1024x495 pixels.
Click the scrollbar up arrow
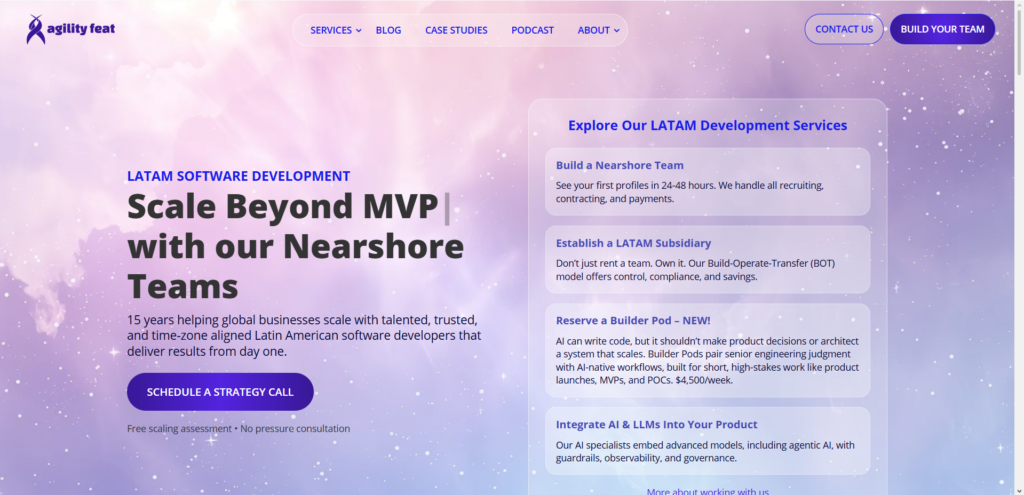(1018, 5)
